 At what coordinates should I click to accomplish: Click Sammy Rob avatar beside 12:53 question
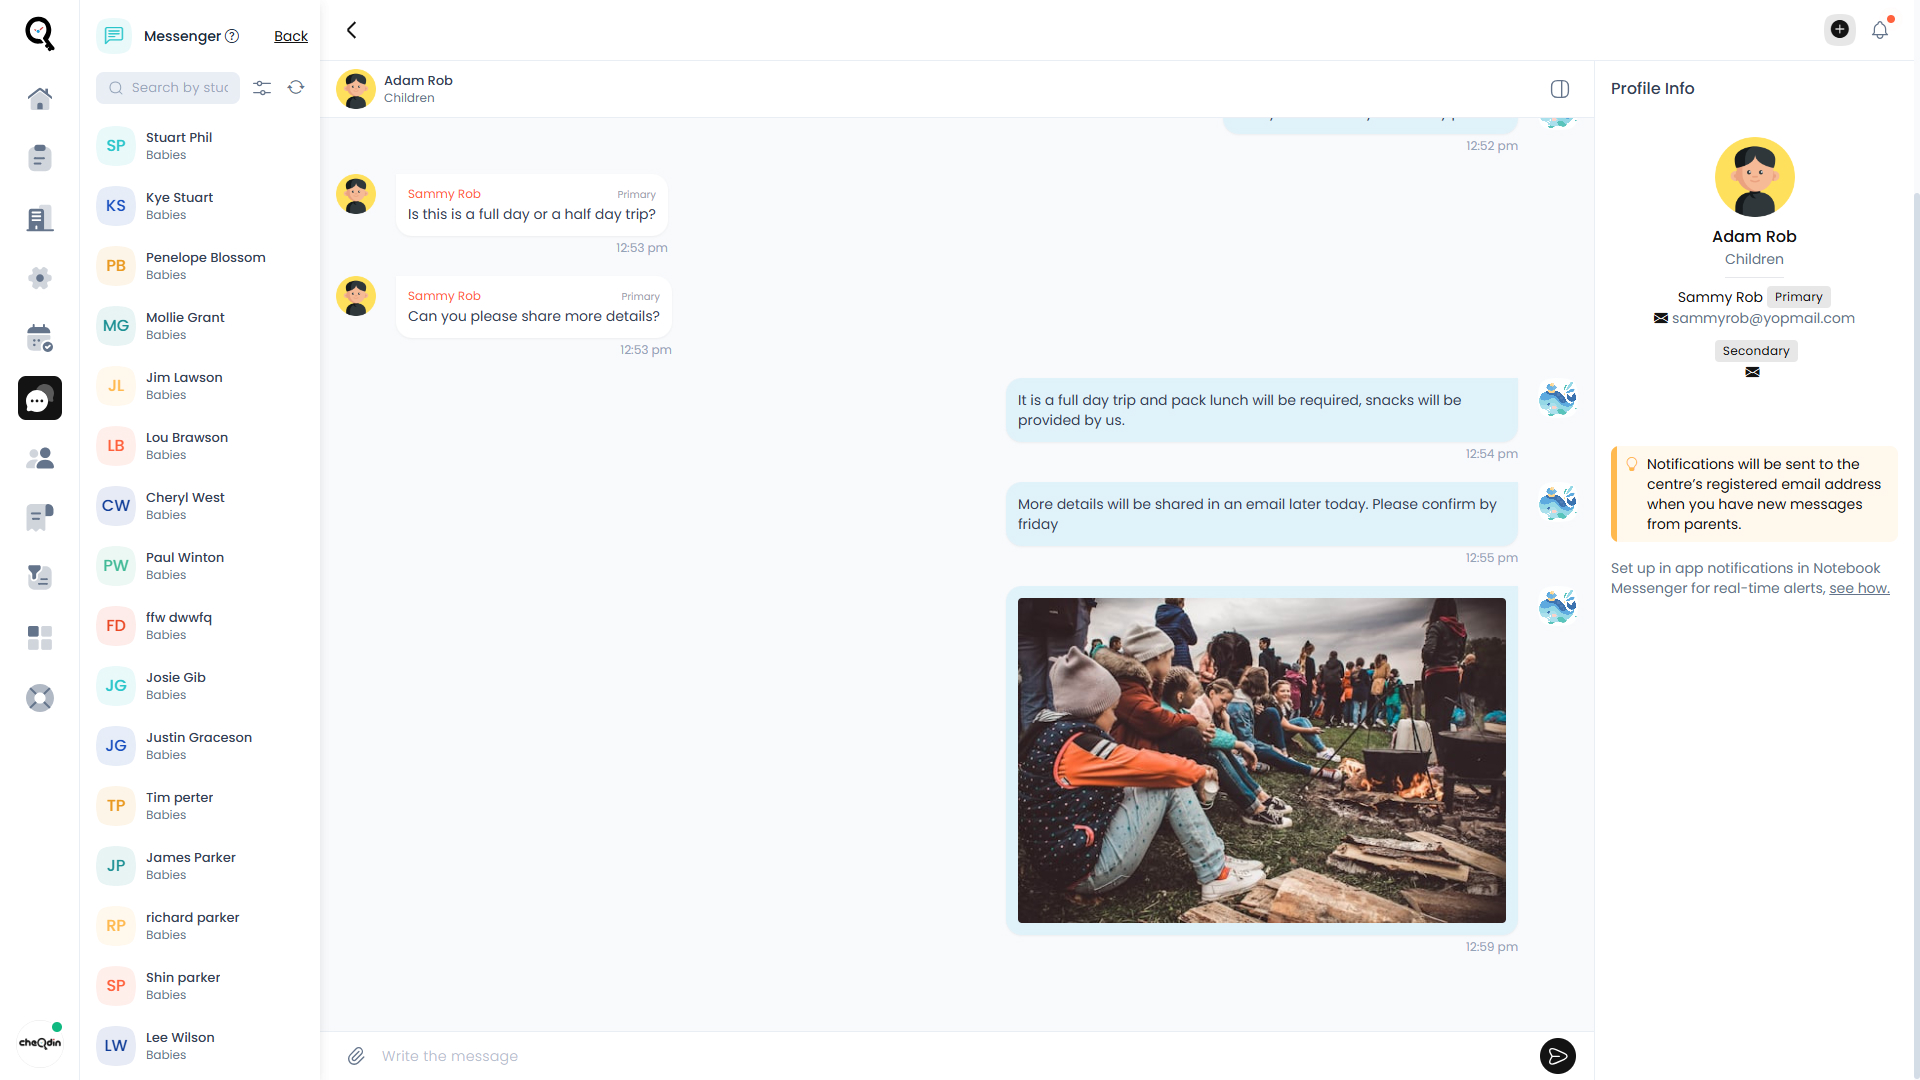356,194
